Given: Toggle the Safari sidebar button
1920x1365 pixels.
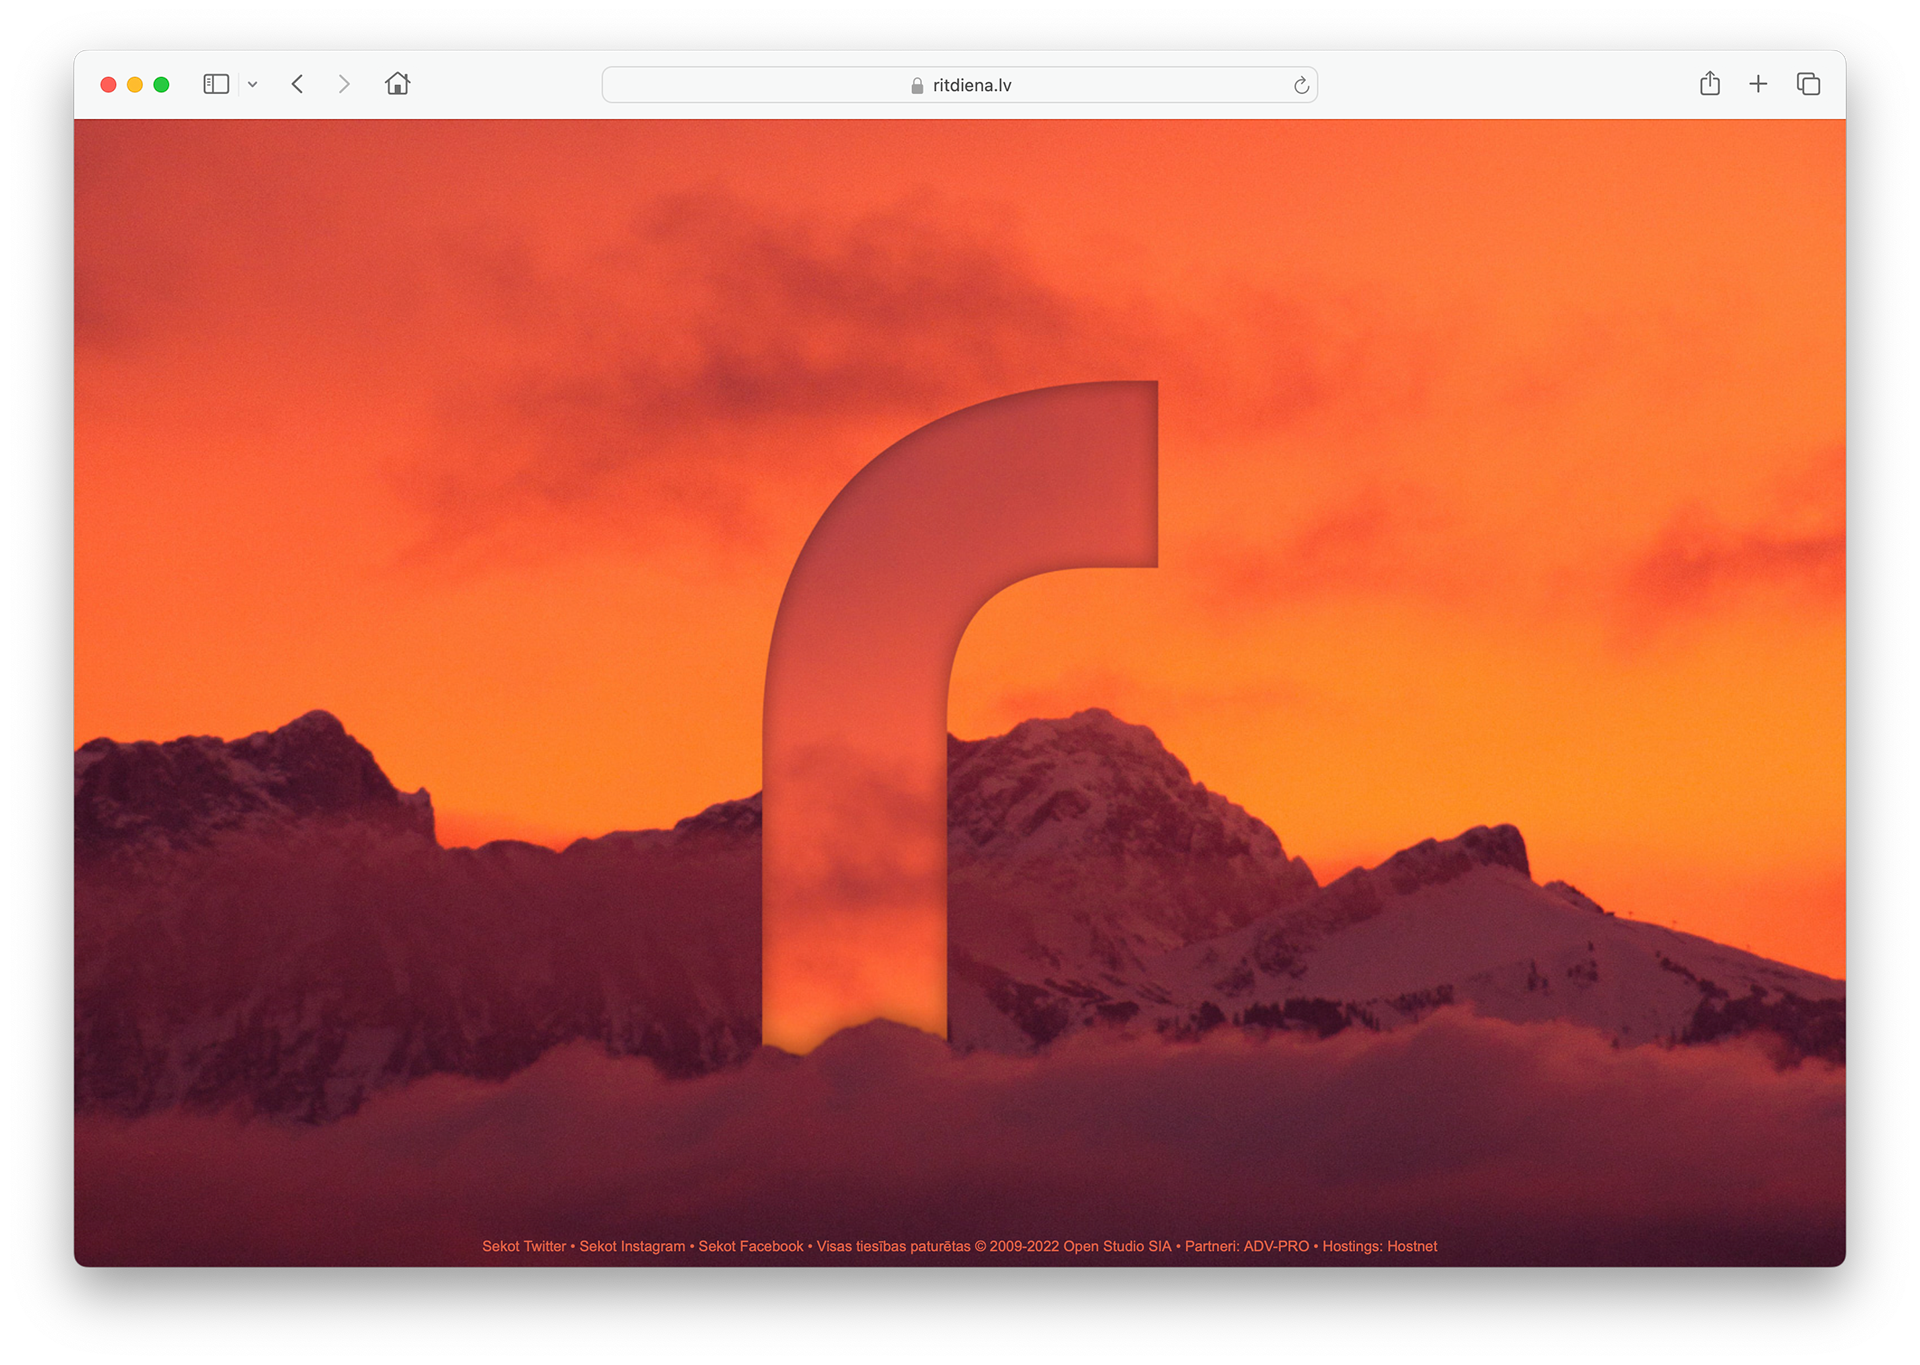Looking at the screenshot, I should 216,85.
